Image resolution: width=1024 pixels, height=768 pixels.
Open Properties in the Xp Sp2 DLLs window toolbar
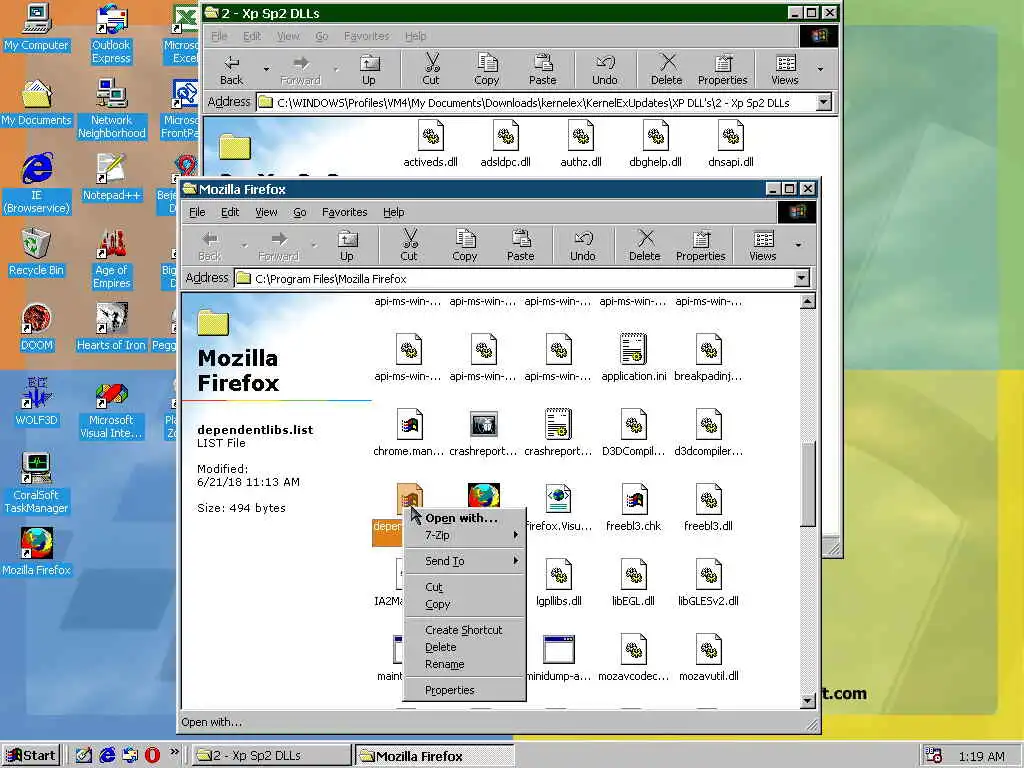(x=722, y=69)
